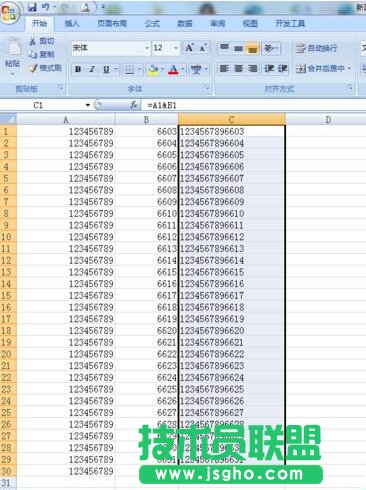Open the Developer (开发工具) tab
The width and height of the screenshot is (366, 490).
point(290,24)
